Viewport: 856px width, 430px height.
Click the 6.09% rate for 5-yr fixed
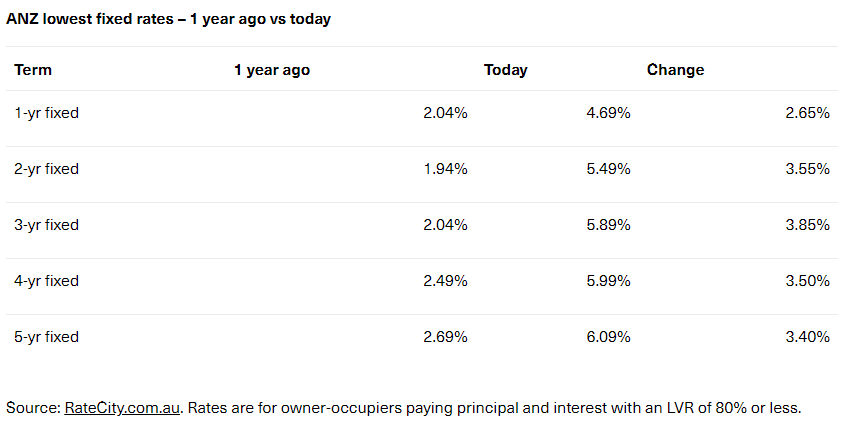click(x=608, y=337)
